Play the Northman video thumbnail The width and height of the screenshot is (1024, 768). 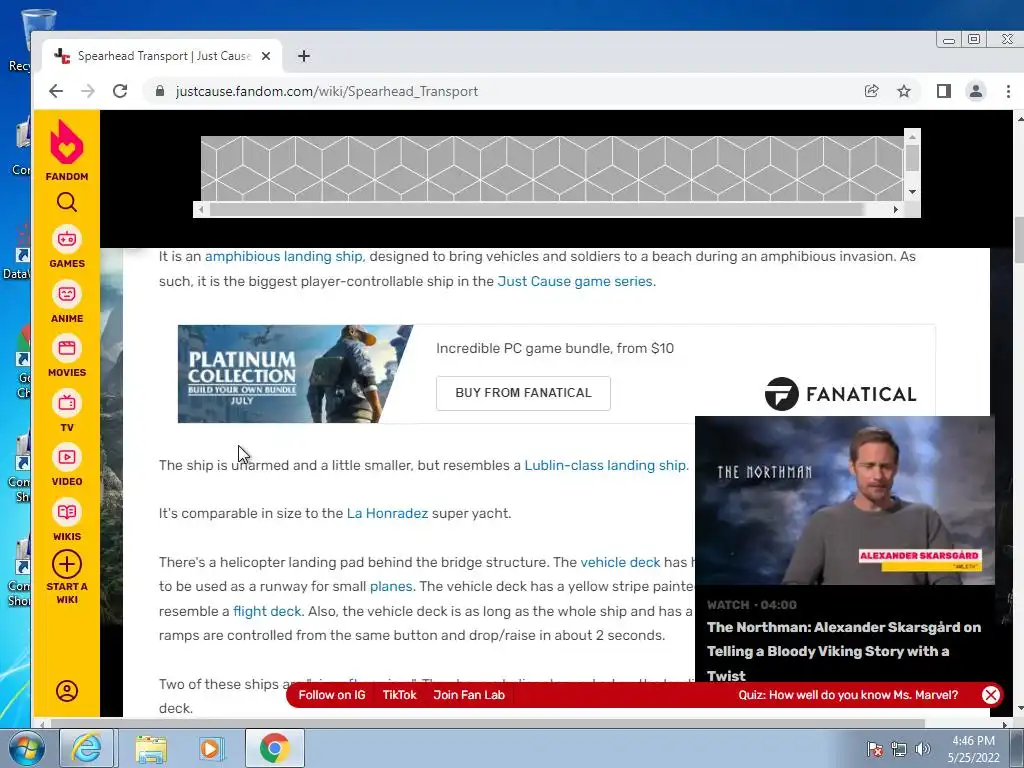tap(844, 500)
